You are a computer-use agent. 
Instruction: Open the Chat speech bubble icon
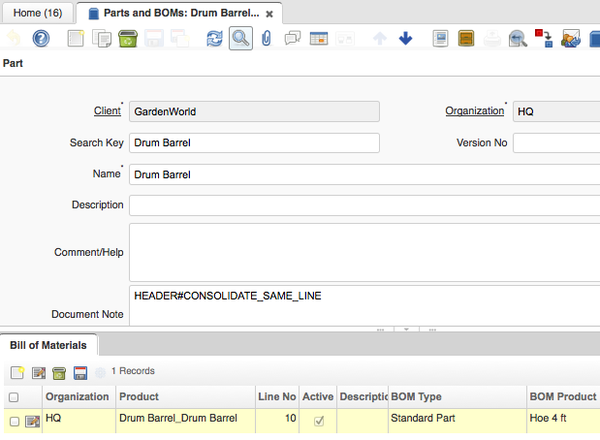point(293,39)
